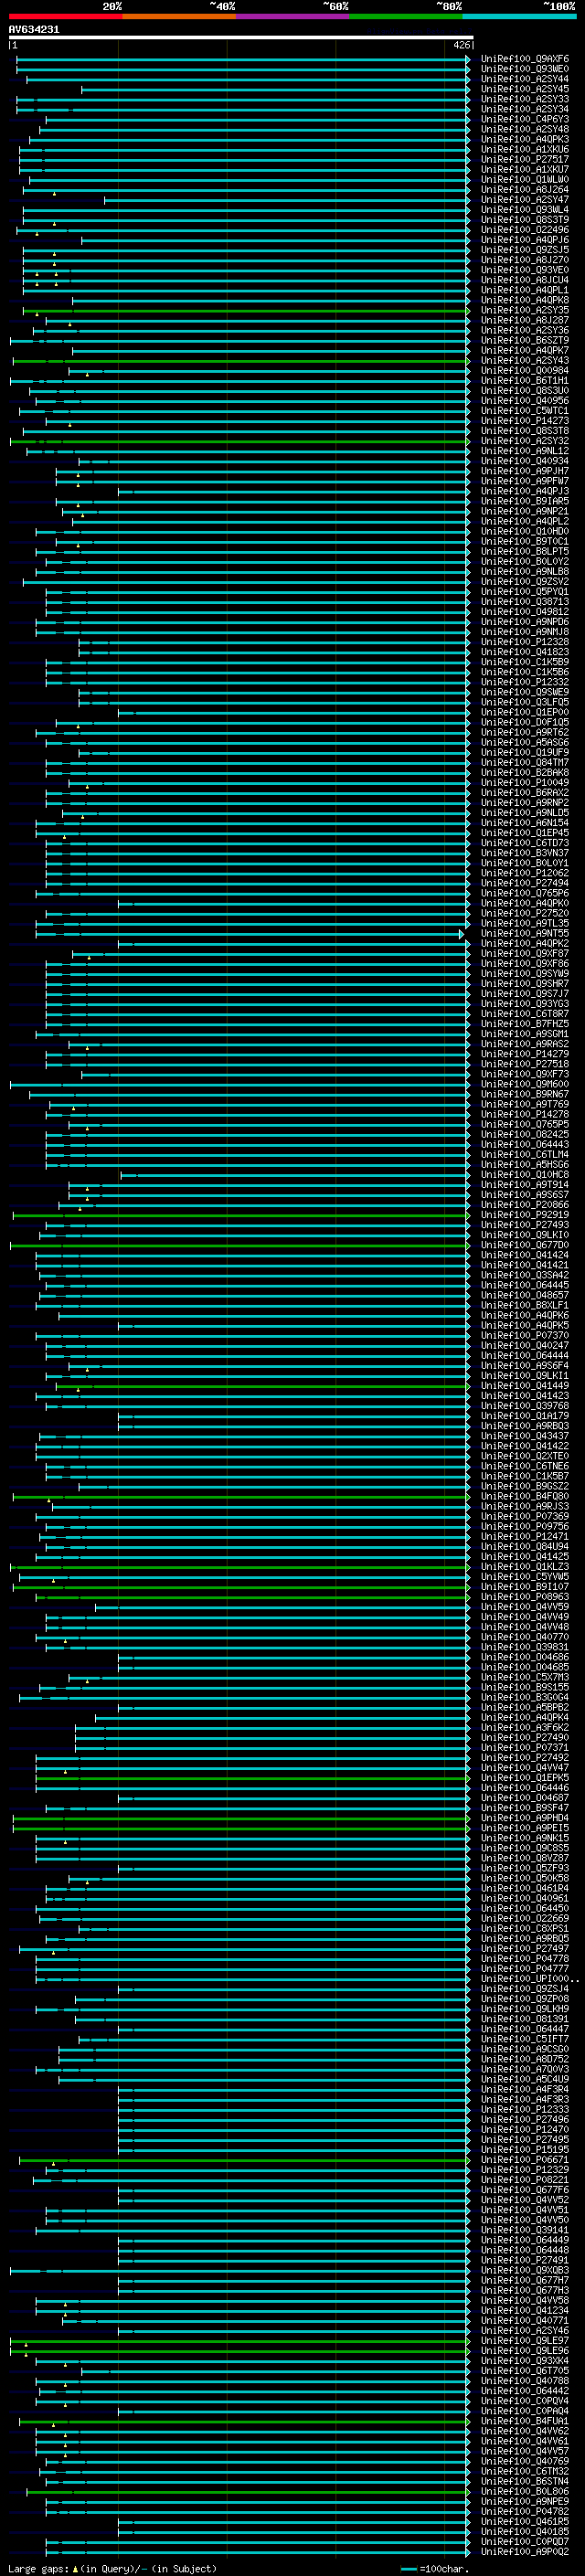Image resolution: width=585 pixels, height=2576 pixels.
Task: Click label UniRef100_P09756
Action: pyautogui.click(x=525, y=1527)
